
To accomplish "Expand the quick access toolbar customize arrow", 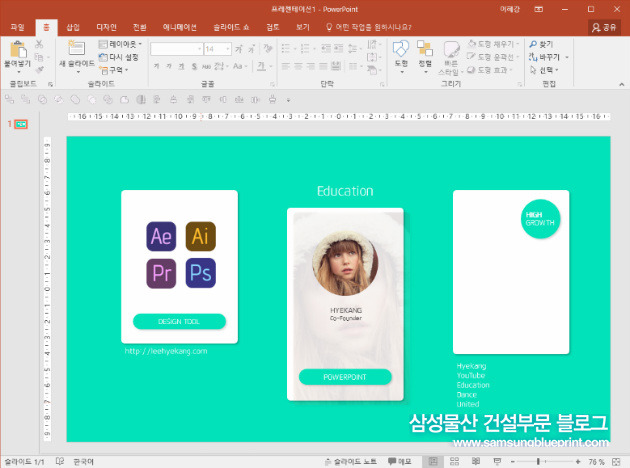I will pyautogui.click(x=288, y=100).
